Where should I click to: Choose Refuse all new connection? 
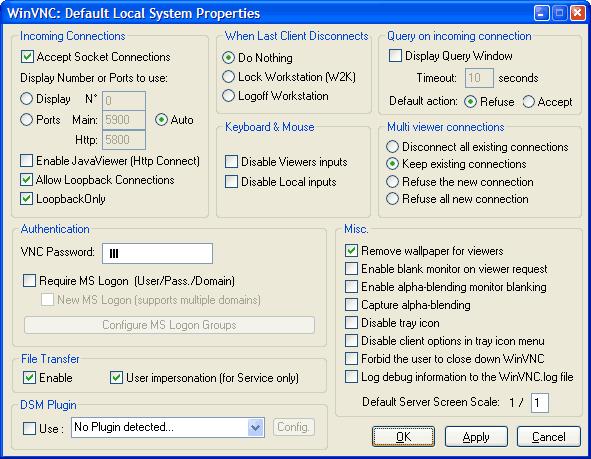click(392, 198)
